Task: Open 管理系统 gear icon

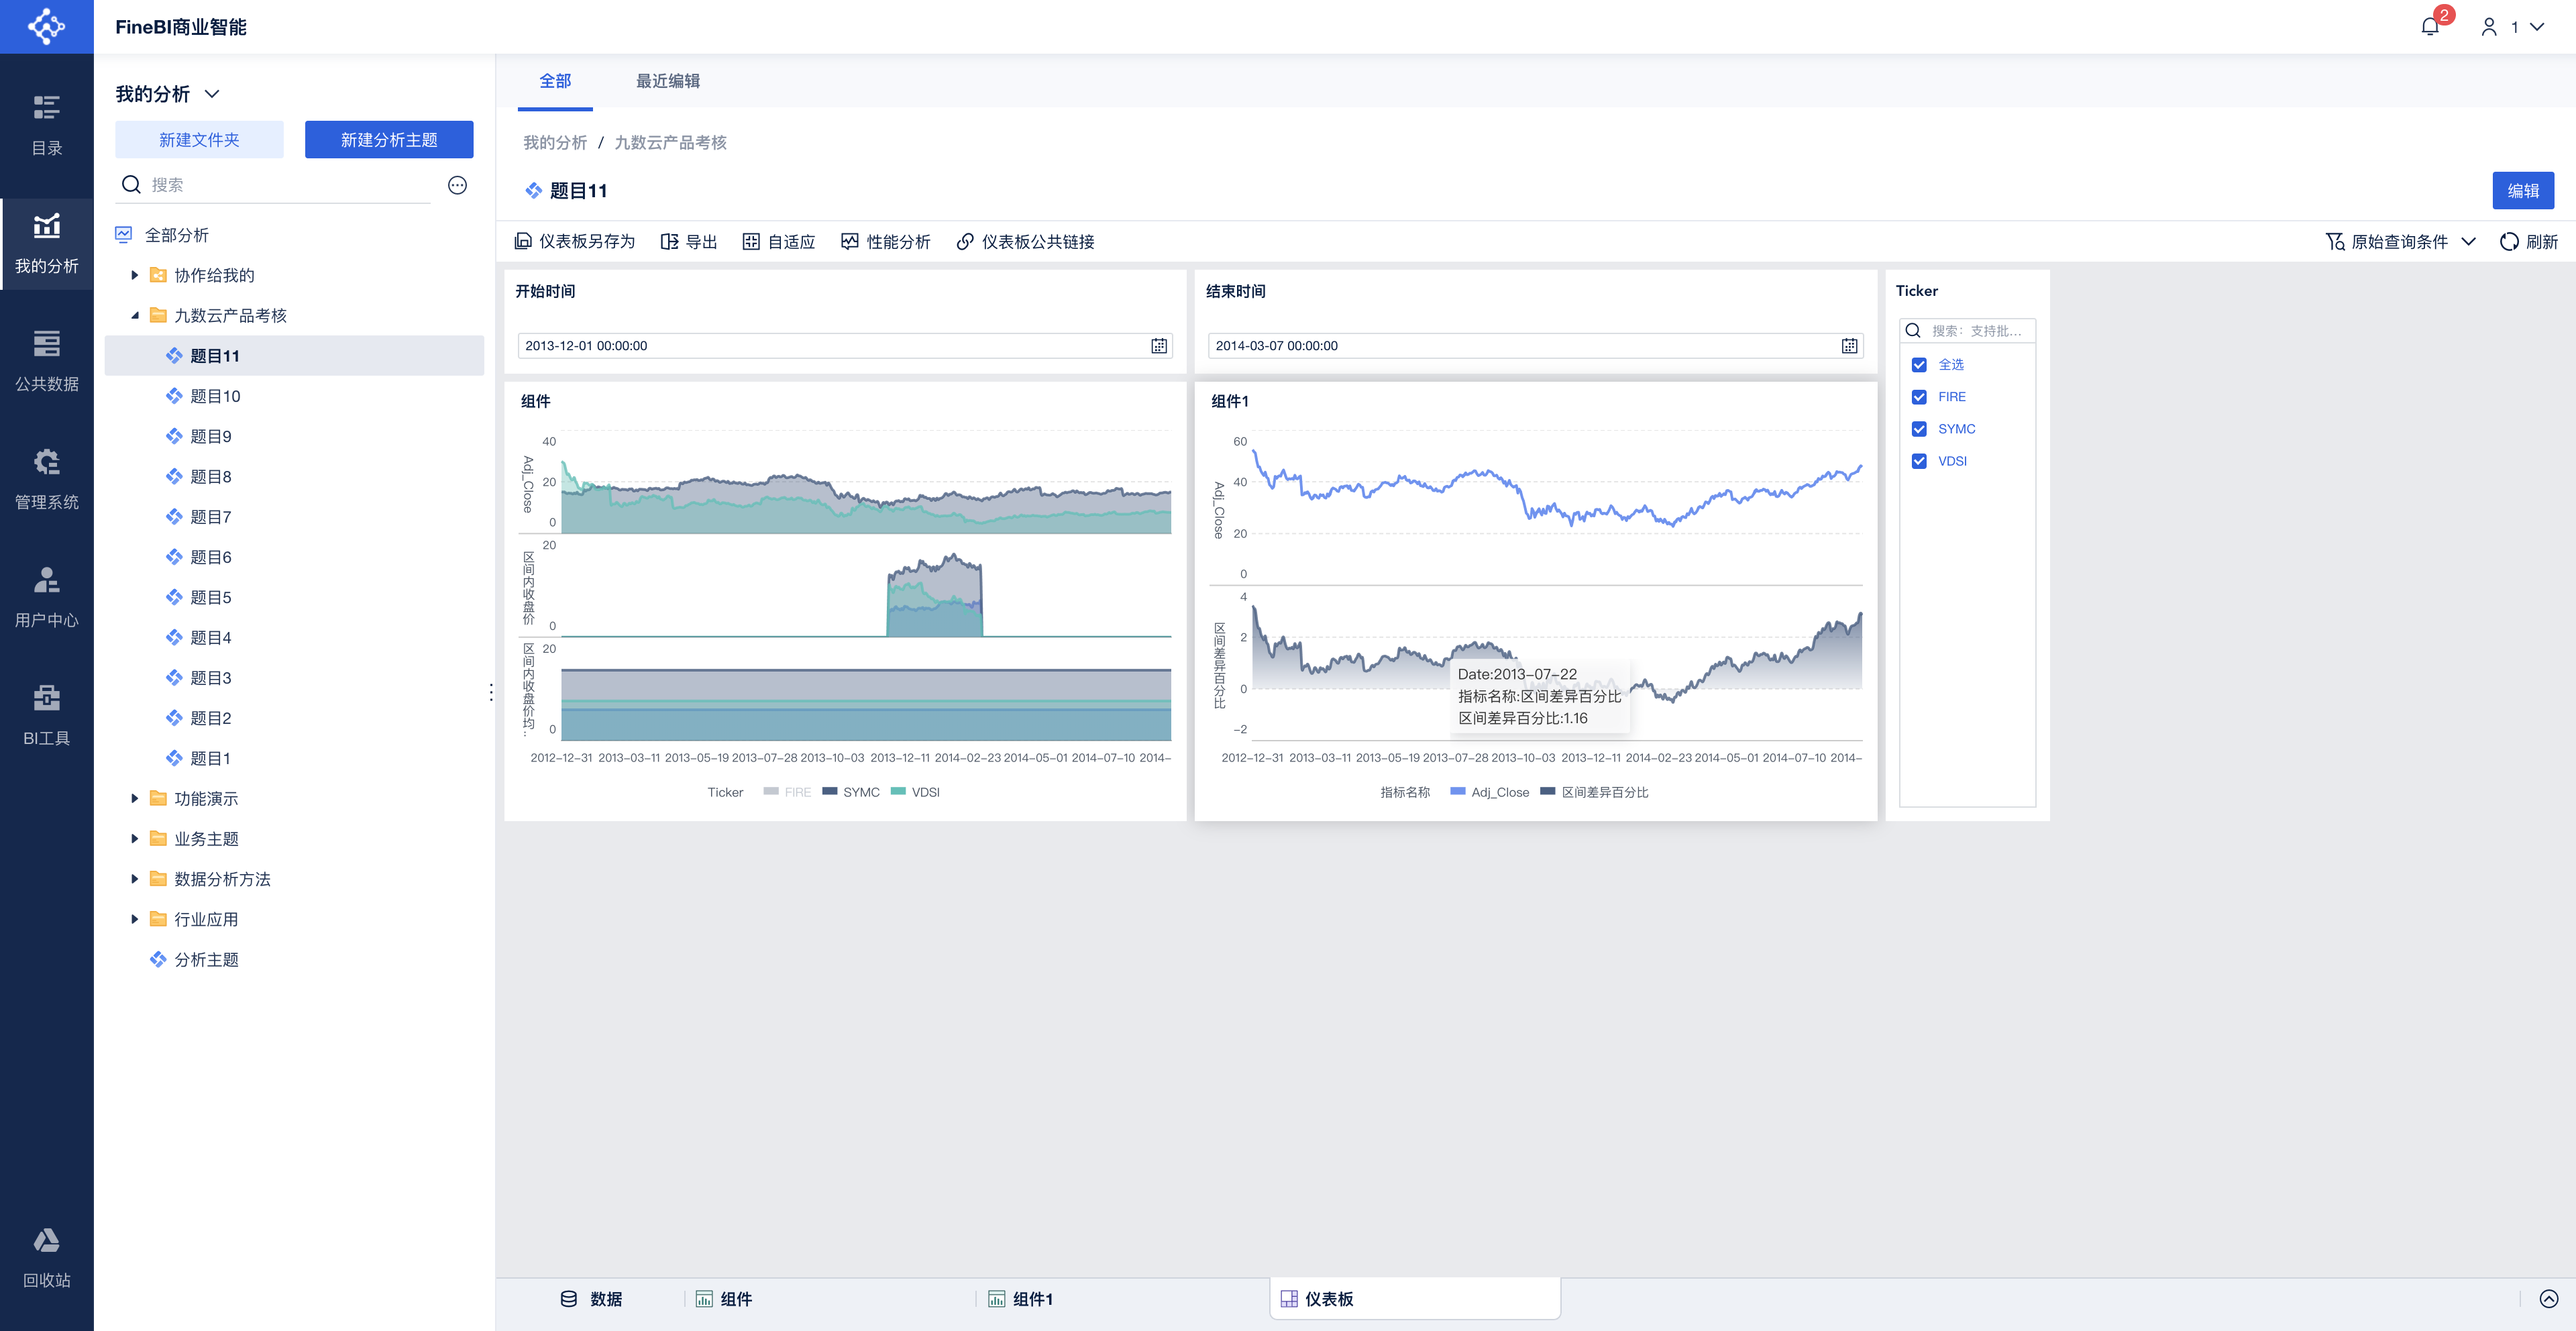Action: click(46, 461)
